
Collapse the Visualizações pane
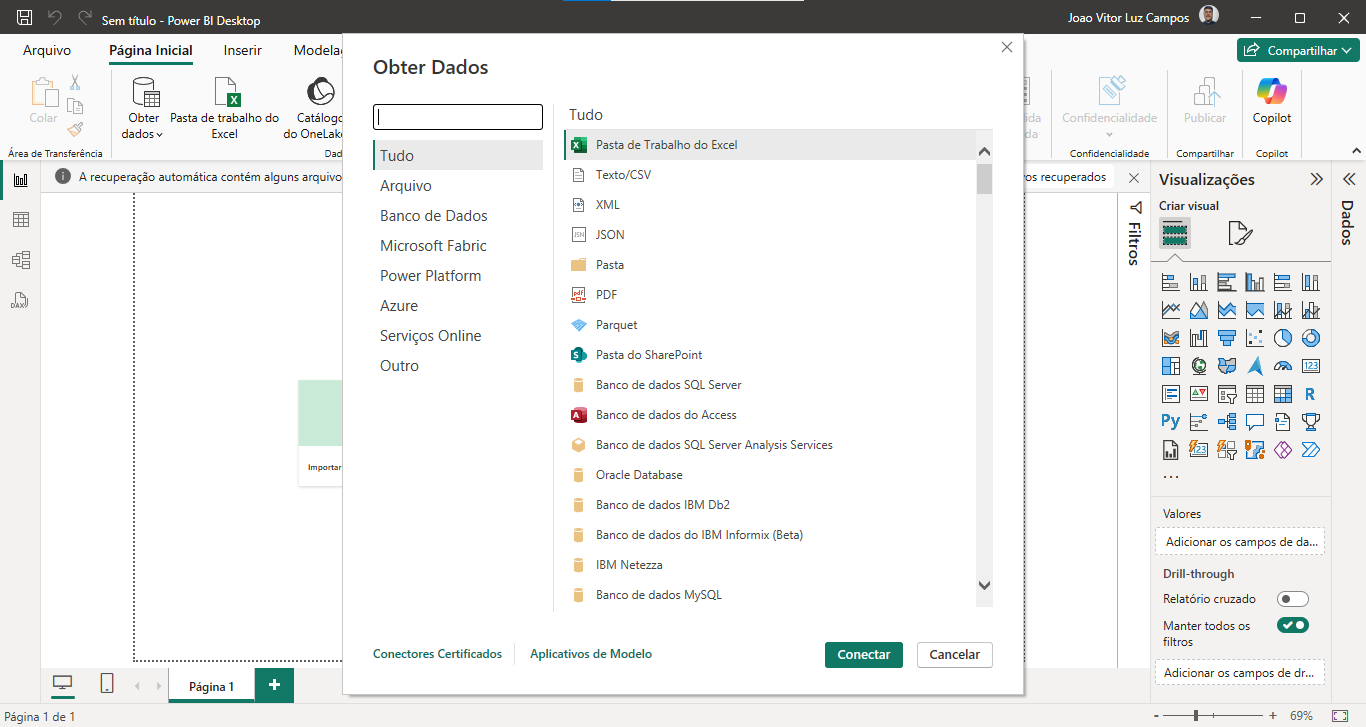1317,179
